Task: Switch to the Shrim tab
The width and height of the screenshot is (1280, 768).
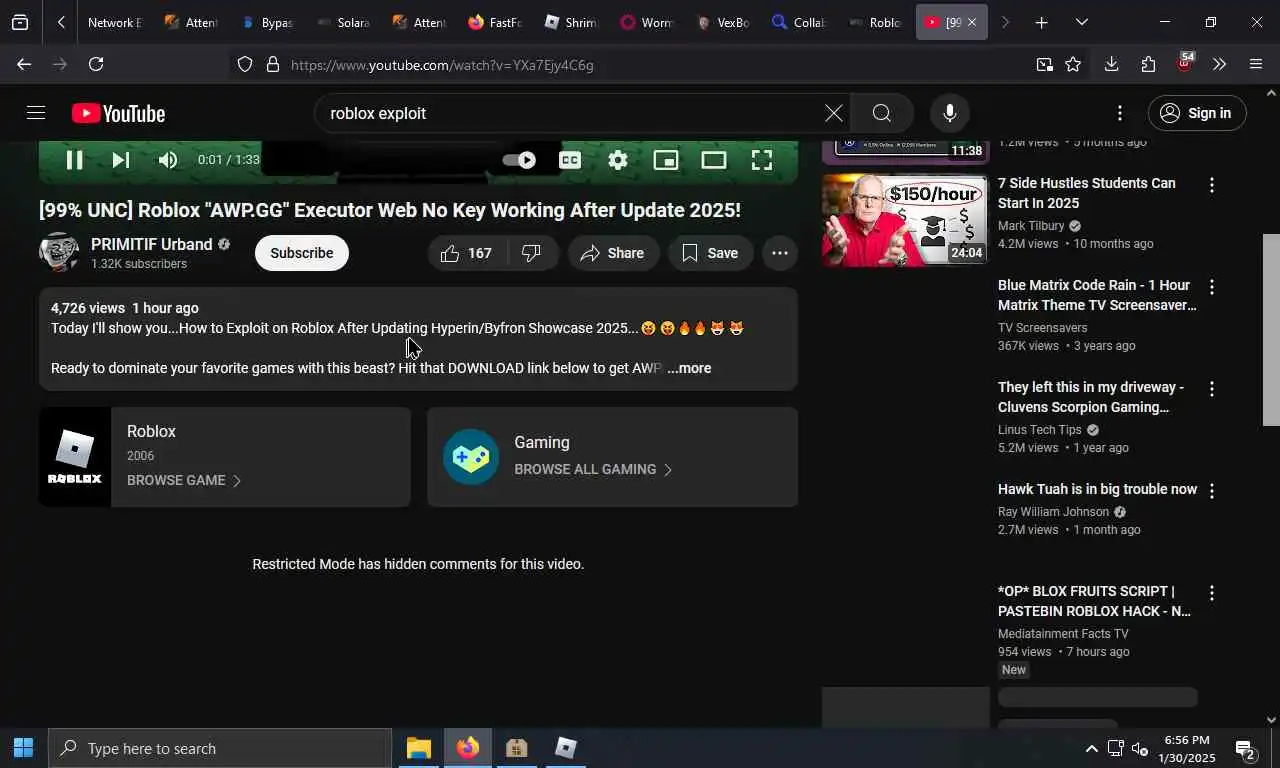Action: pyautogui.click(x=571, y=22)
